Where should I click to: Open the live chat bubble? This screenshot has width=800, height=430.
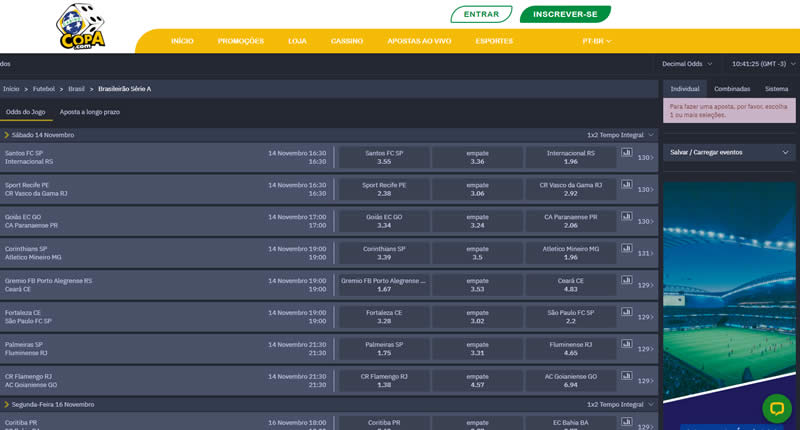(777, 408)
